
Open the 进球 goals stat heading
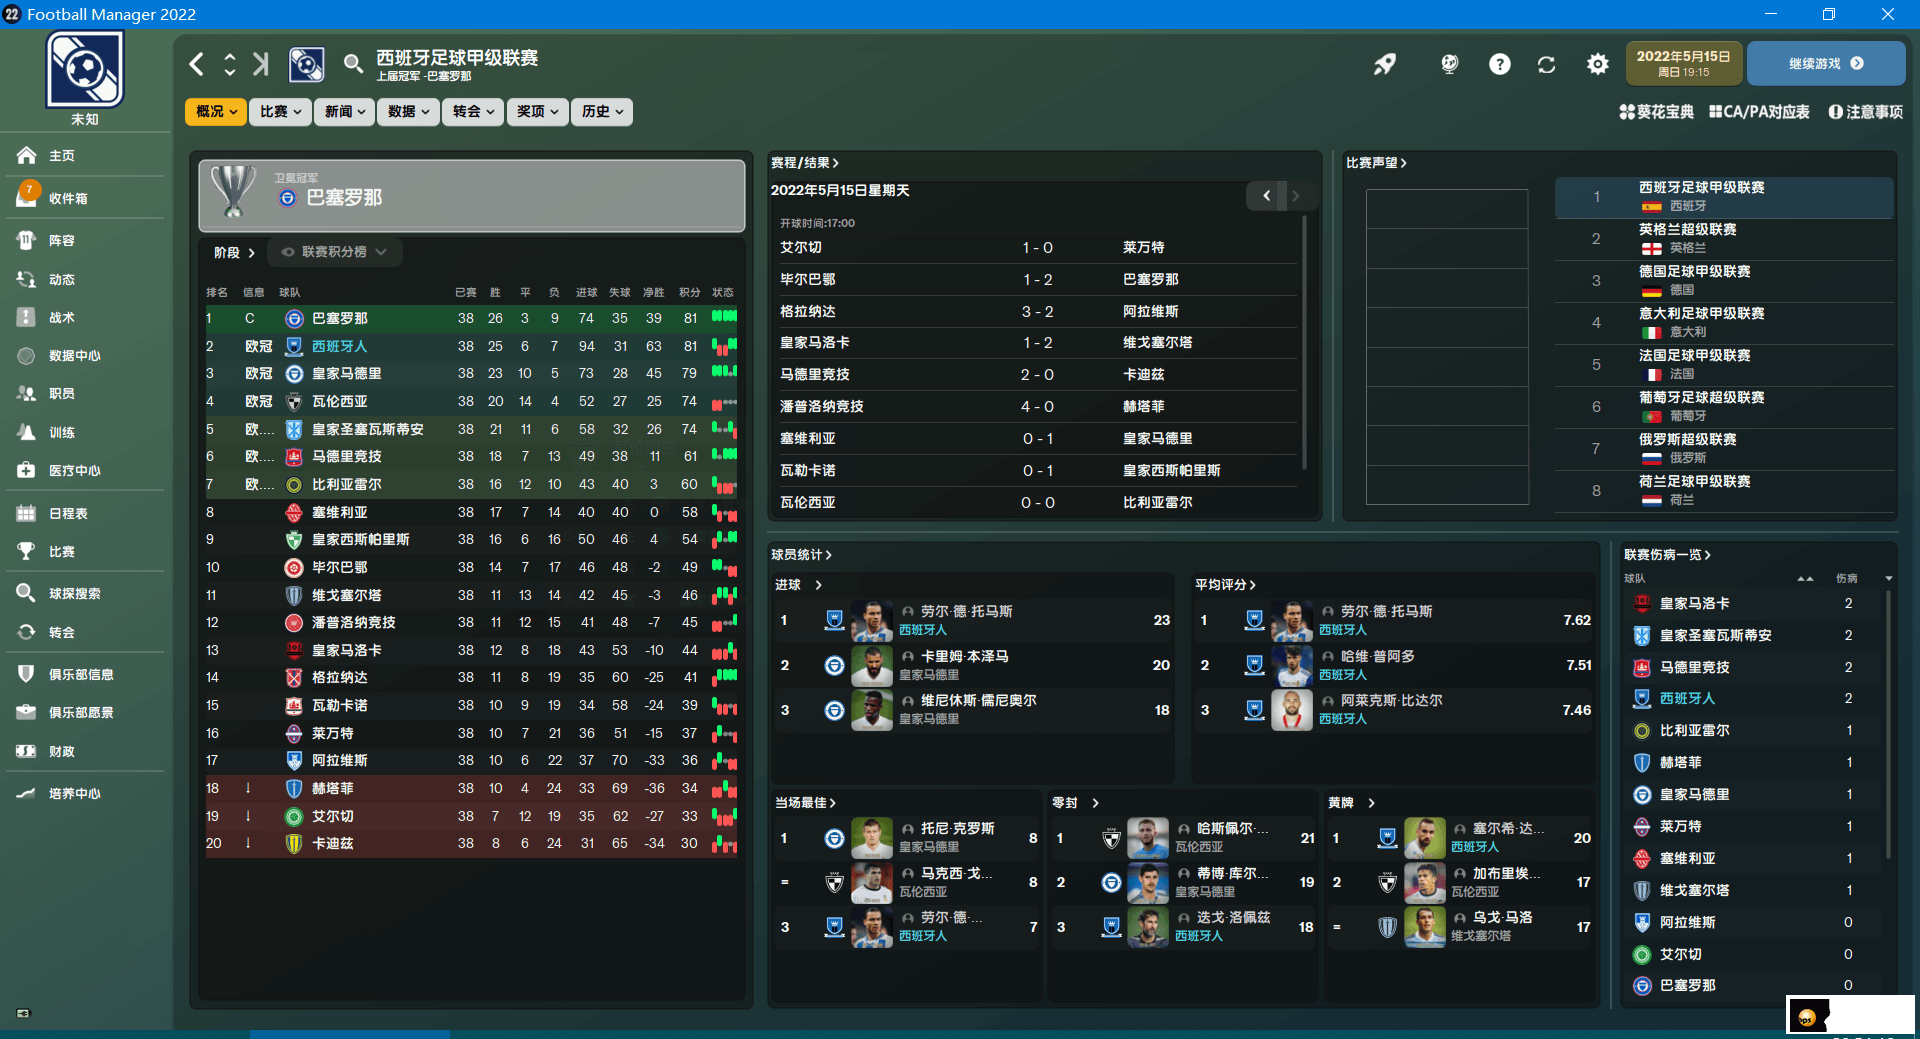click(x=798, y=585)
